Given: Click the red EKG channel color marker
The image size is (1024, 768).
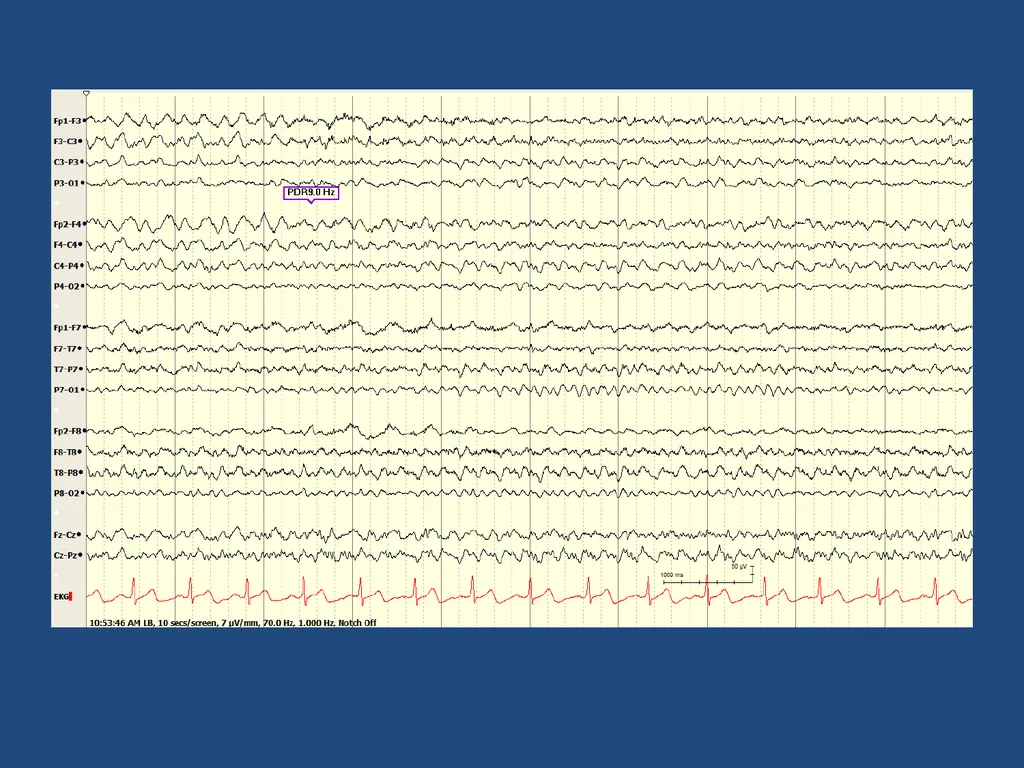Looking at the screenshot, I should pos(71,596).
